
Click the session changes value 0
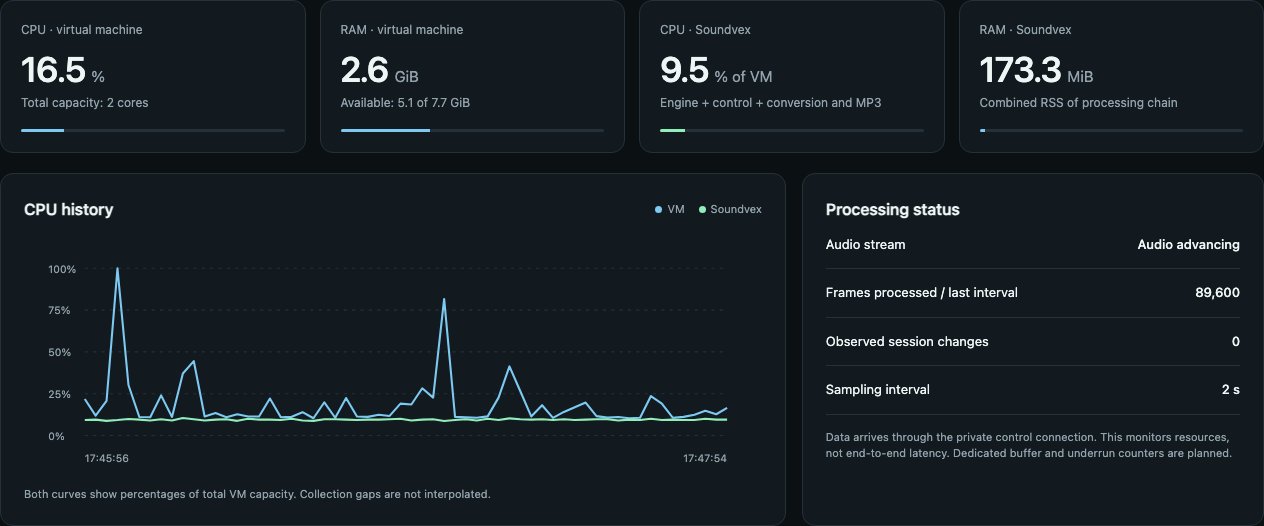(x=1236, y=341)
